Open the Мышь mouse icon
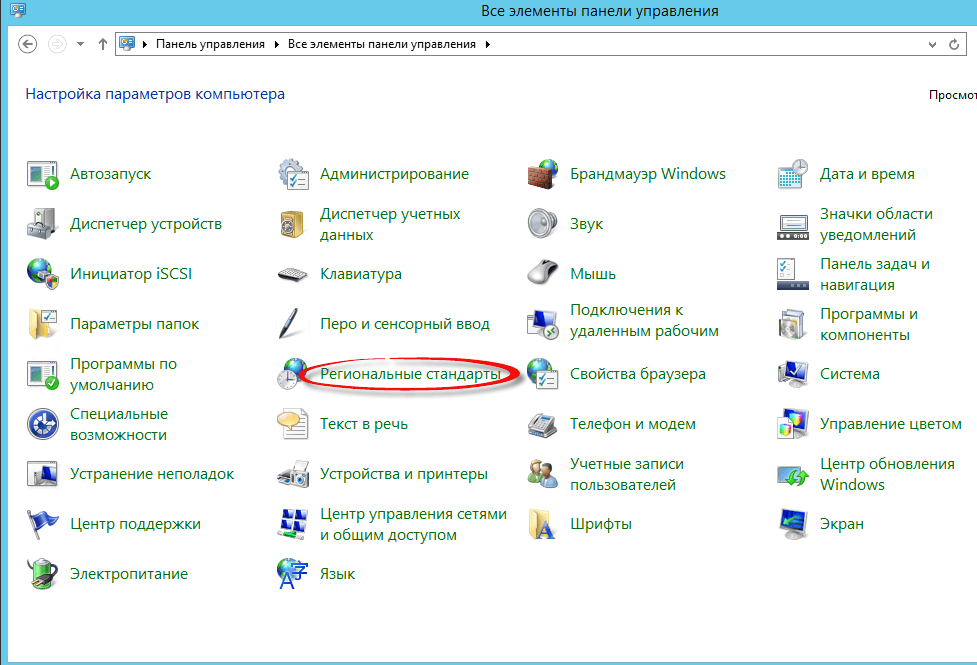The width and height of the screenshot is (977, 665). 543,273
